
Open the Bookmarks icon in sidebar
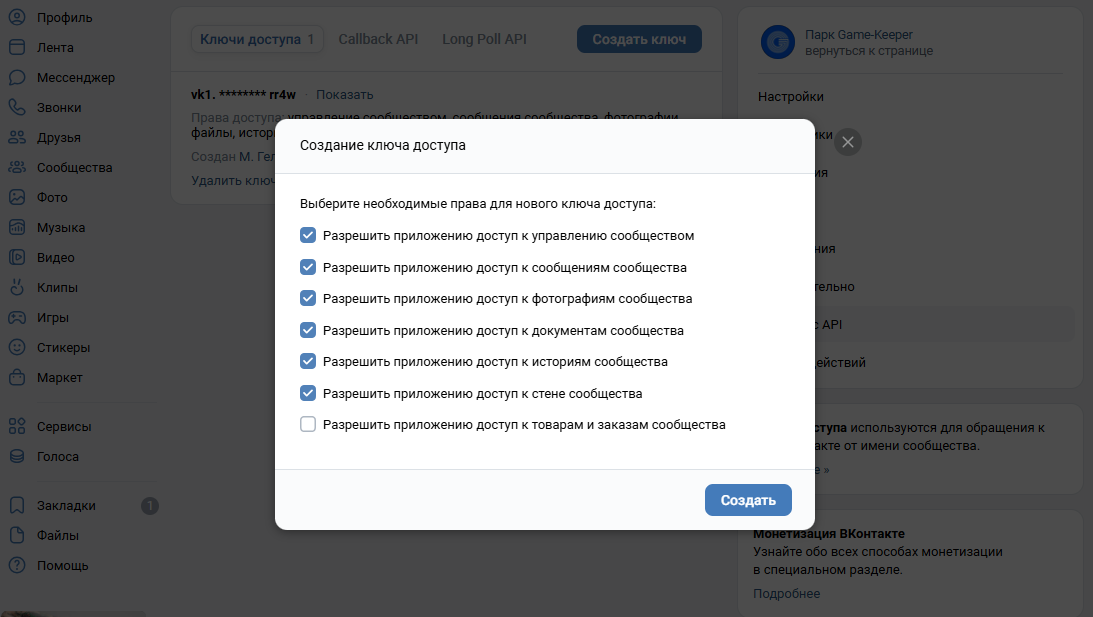(x=17, y=505)
